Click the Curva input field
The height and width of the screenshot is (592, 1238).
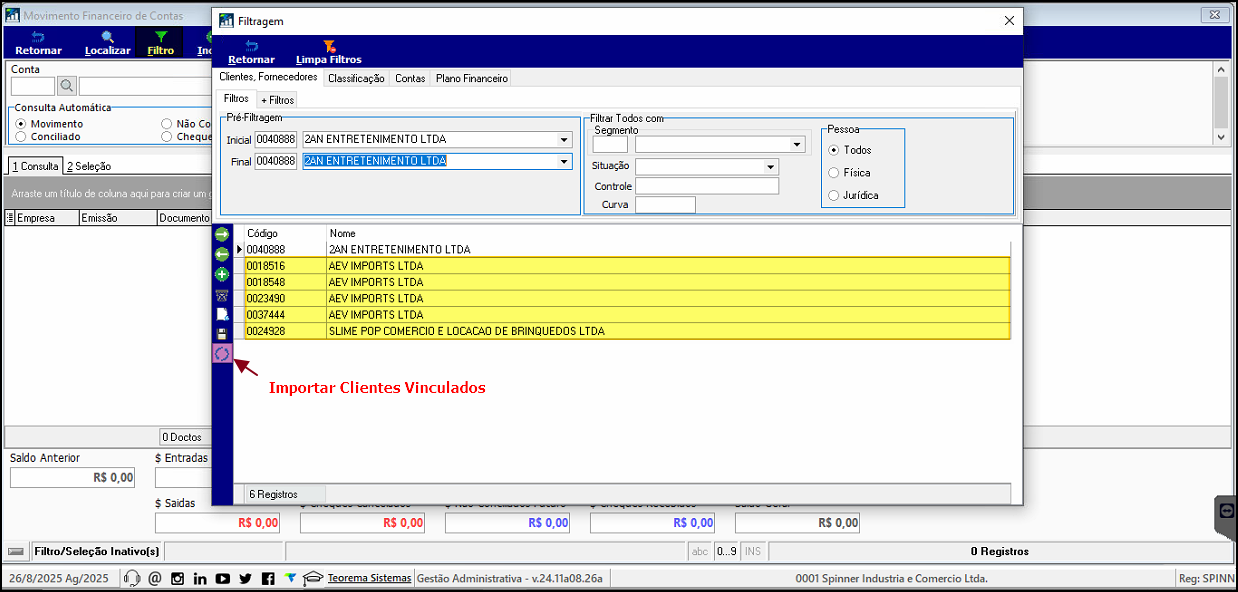665,205
